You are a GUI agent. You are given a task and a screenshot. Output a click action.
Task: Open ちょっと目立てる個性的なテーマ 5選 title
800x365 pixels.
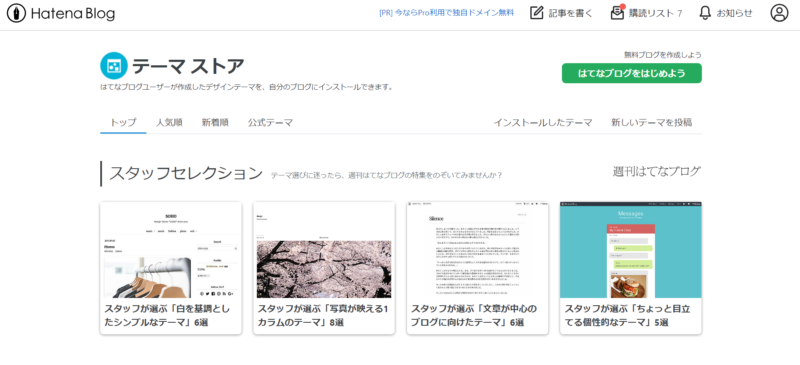click(628, 315)
